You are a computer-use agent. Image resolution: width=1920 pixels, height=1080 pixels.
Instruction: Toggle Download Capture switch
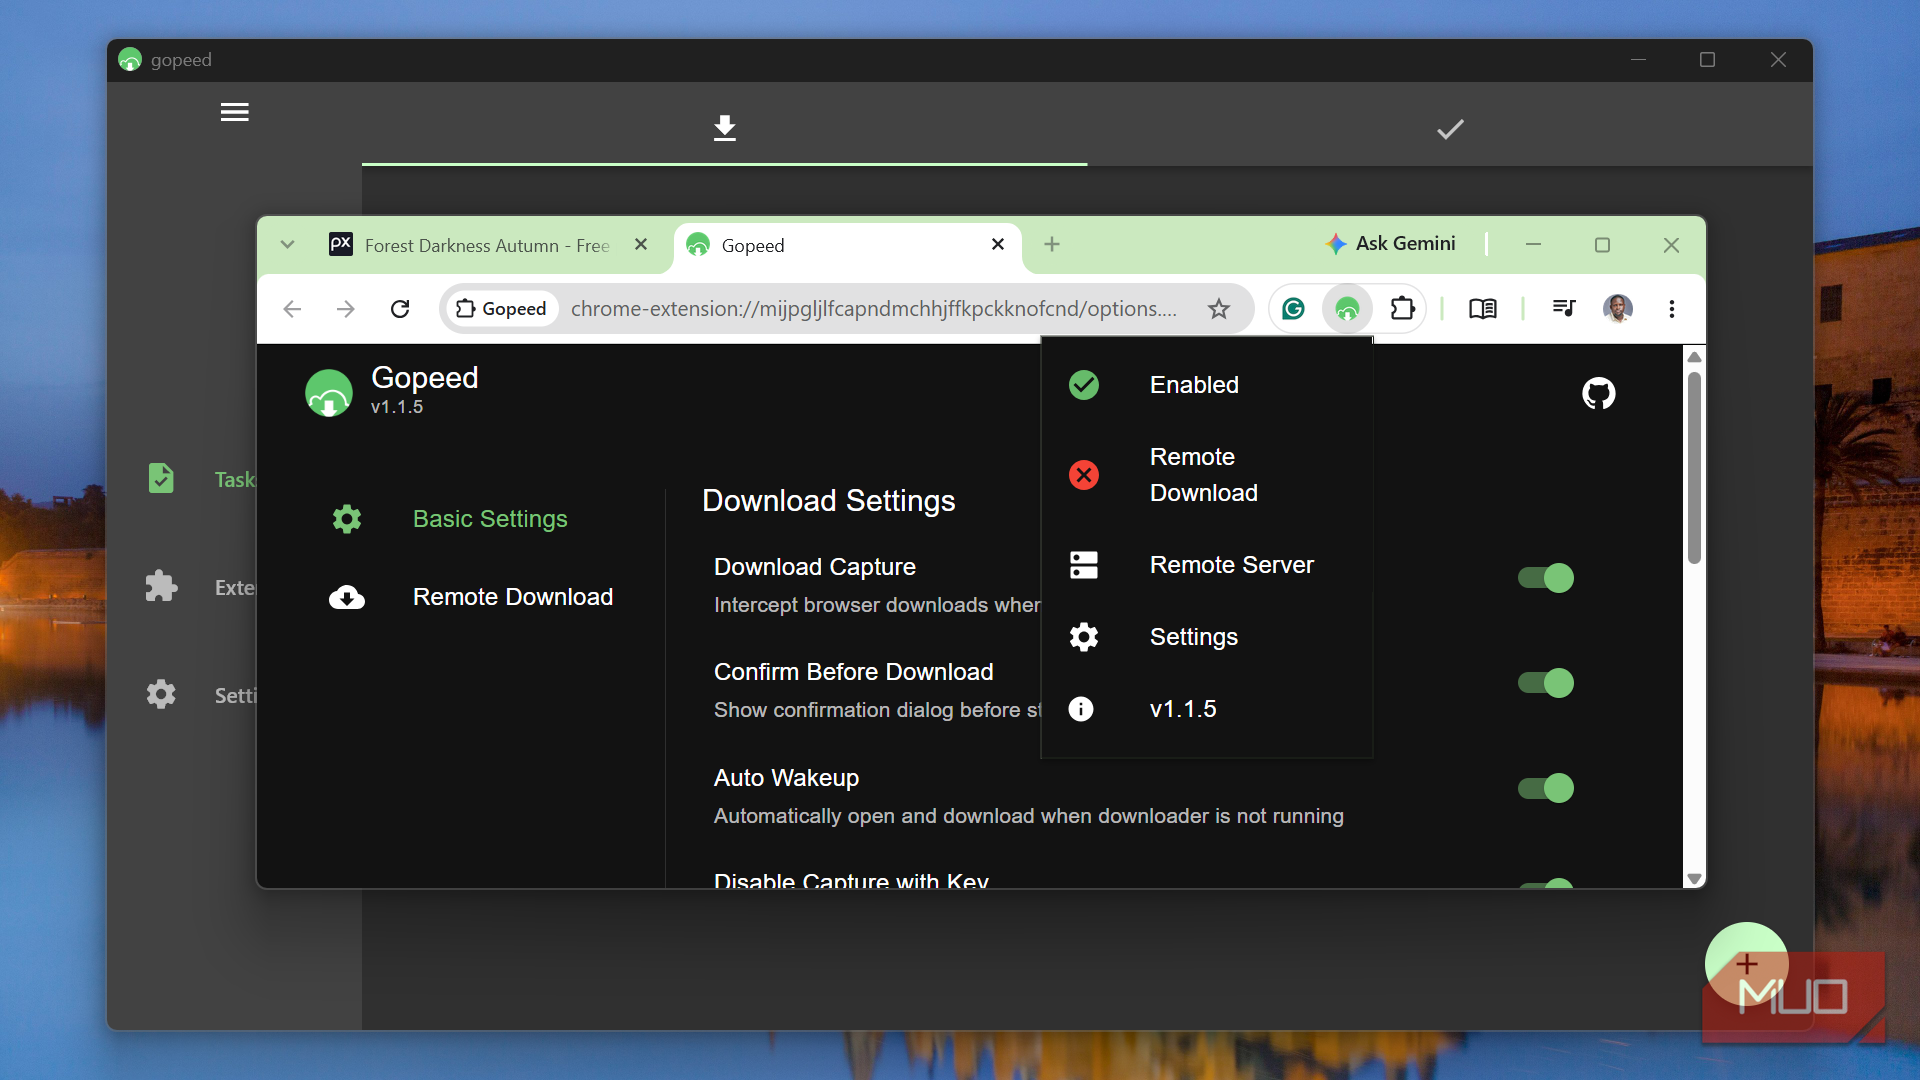click(1546, 578)
